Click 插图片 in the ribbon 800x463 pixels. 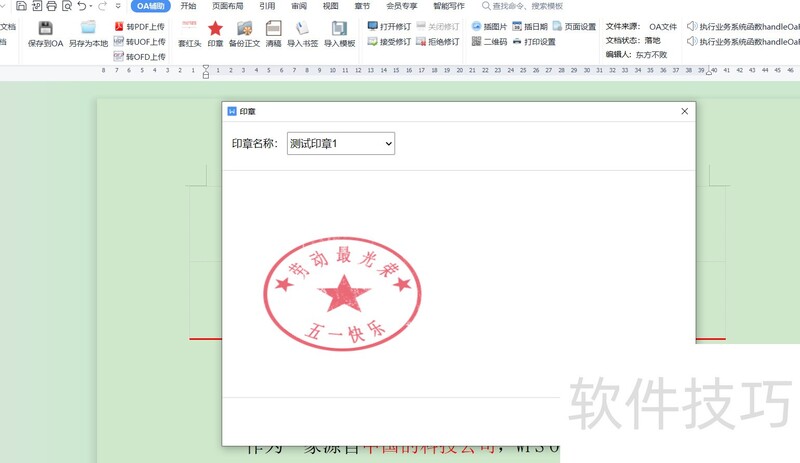point(489,27)
